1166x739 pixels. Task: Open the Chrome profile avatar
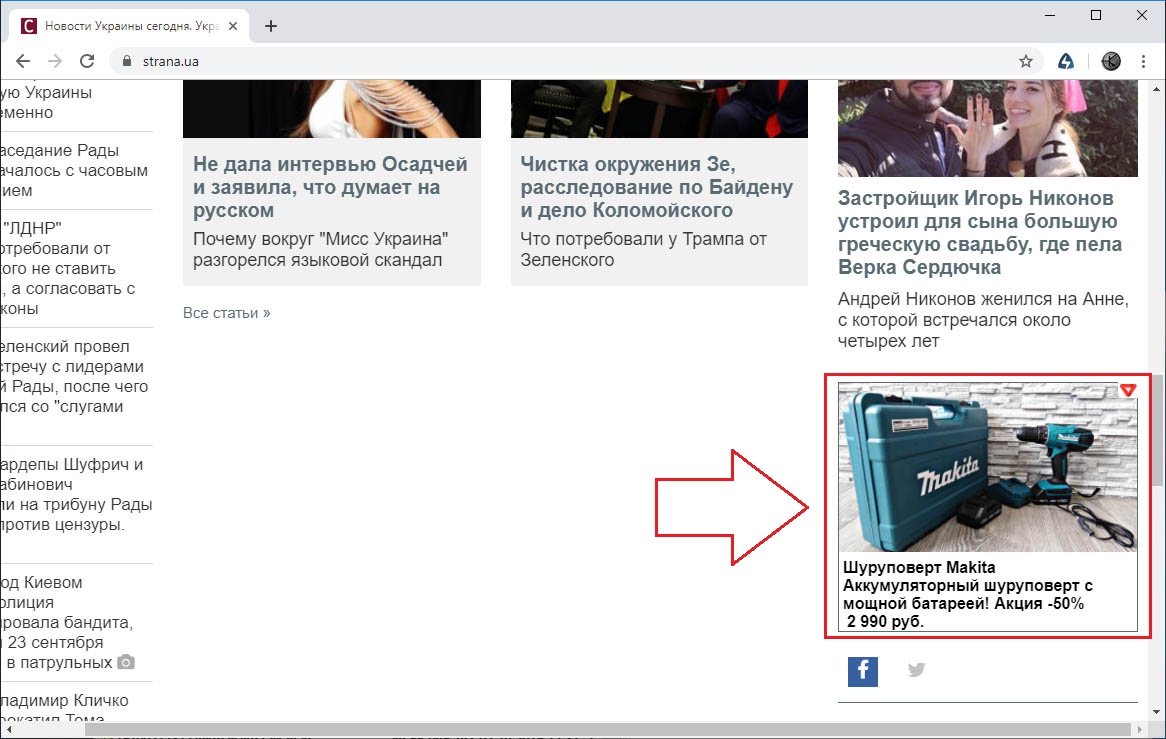click(x=1111, y=61)
